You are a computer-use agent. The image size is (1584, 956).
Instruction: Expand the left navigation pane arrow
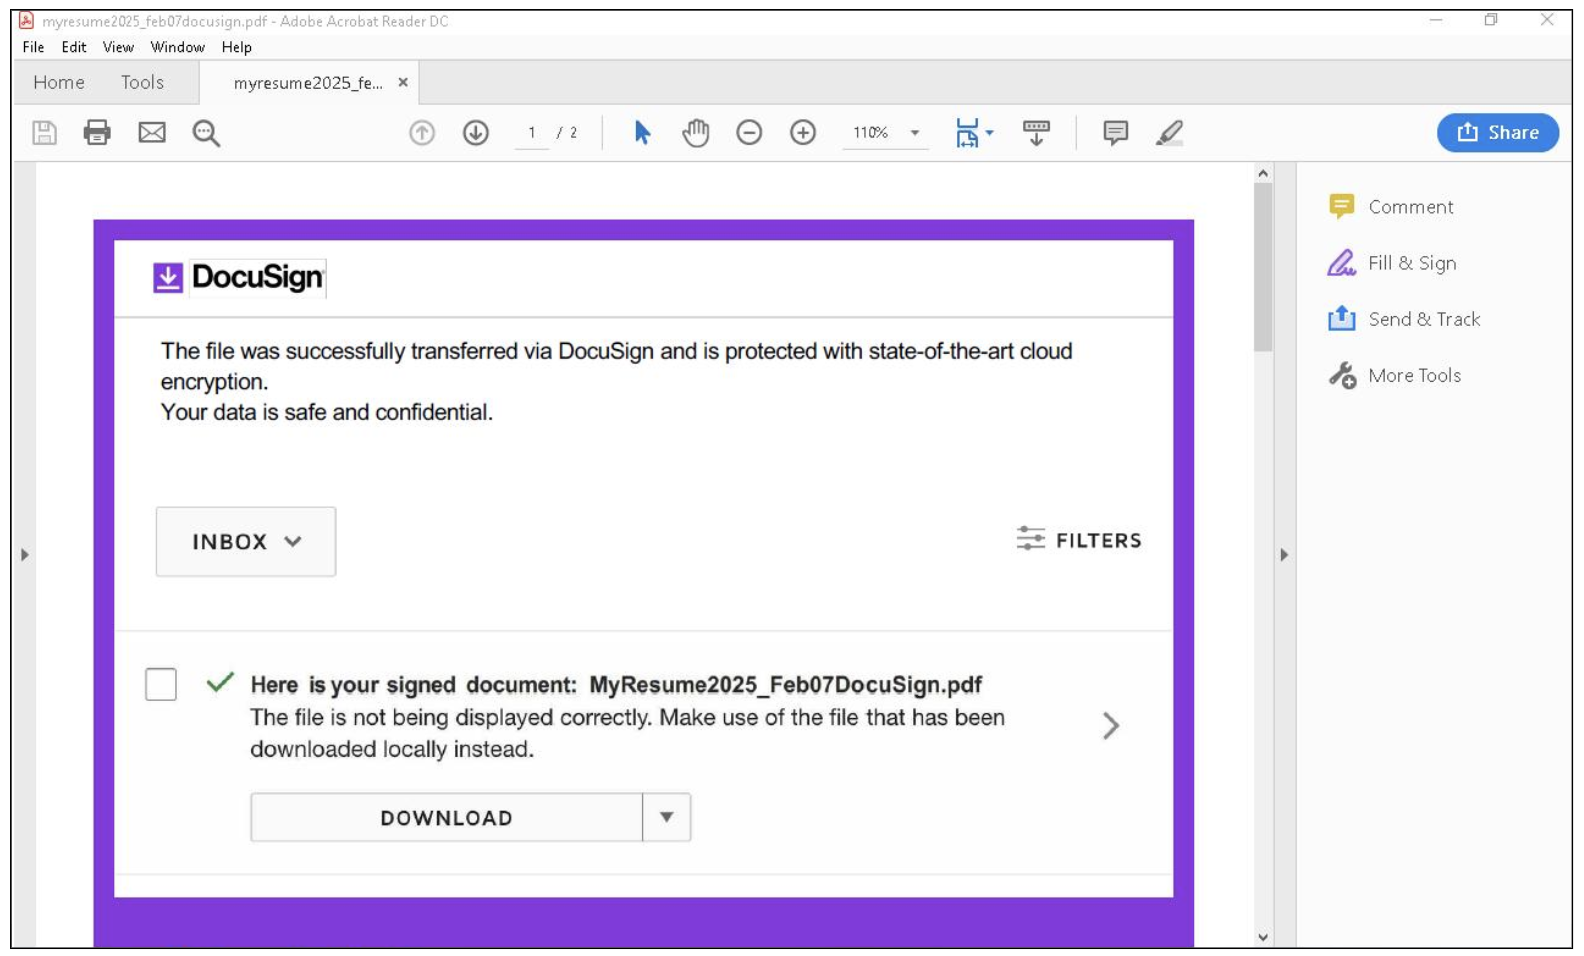point(25,554)
